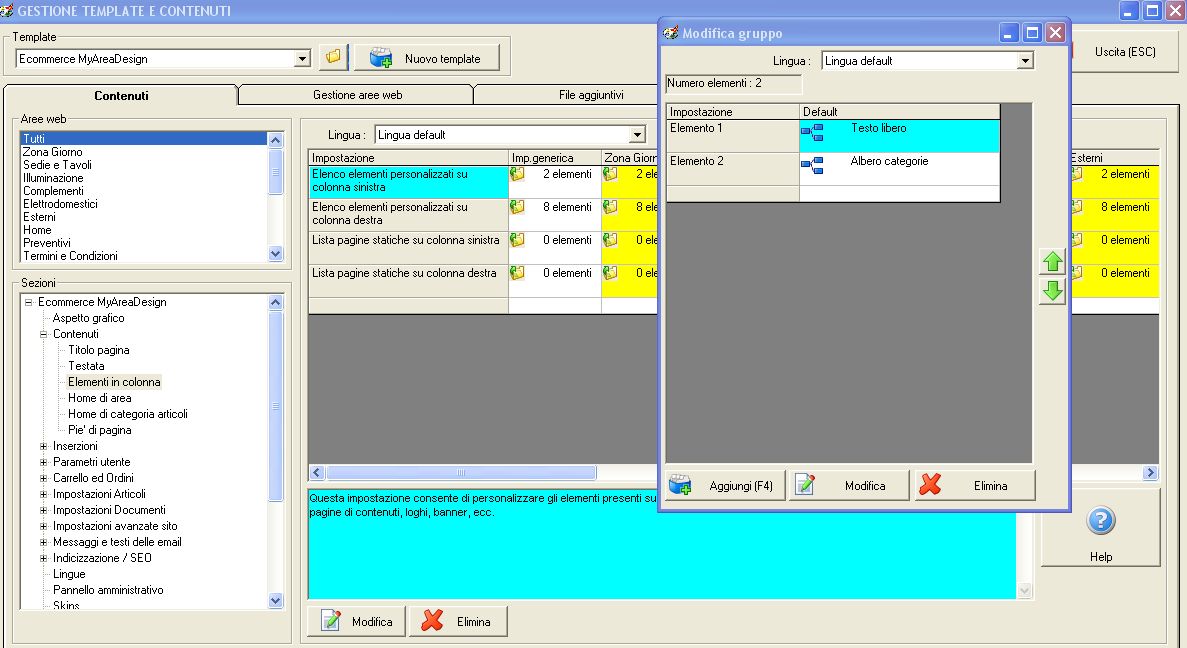Image resolution: width=1187 pixels, height=648 pixels.
Task: Switch to the Contenuti tab
Action: click(x=121, y=95)
